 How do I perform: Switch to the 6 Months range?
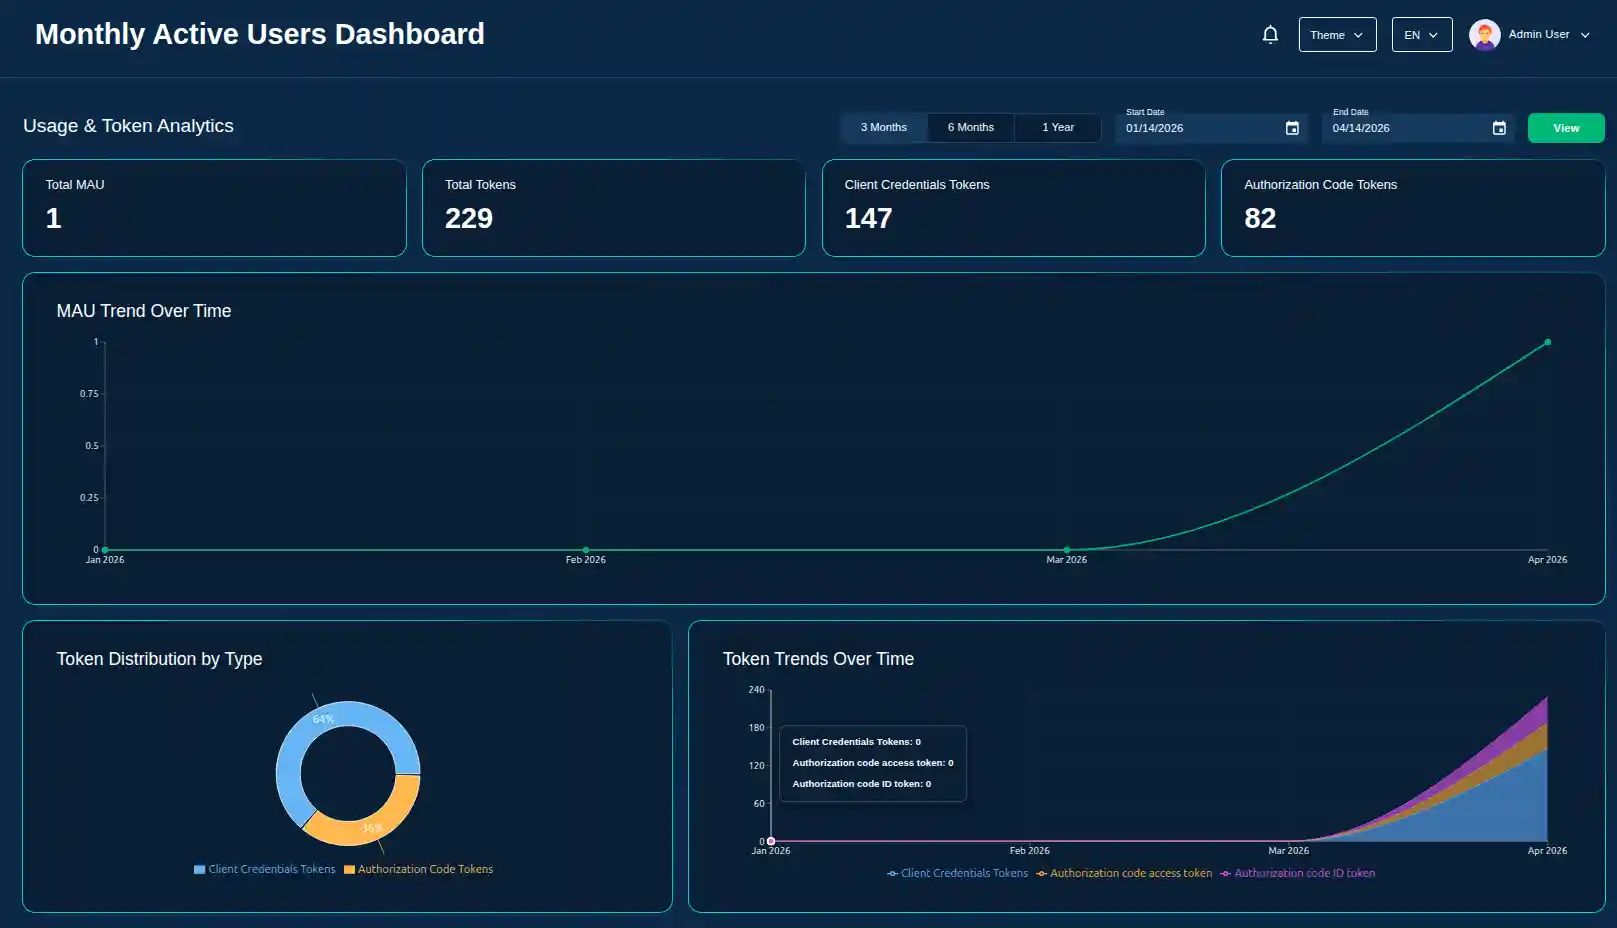pos(970,128)
